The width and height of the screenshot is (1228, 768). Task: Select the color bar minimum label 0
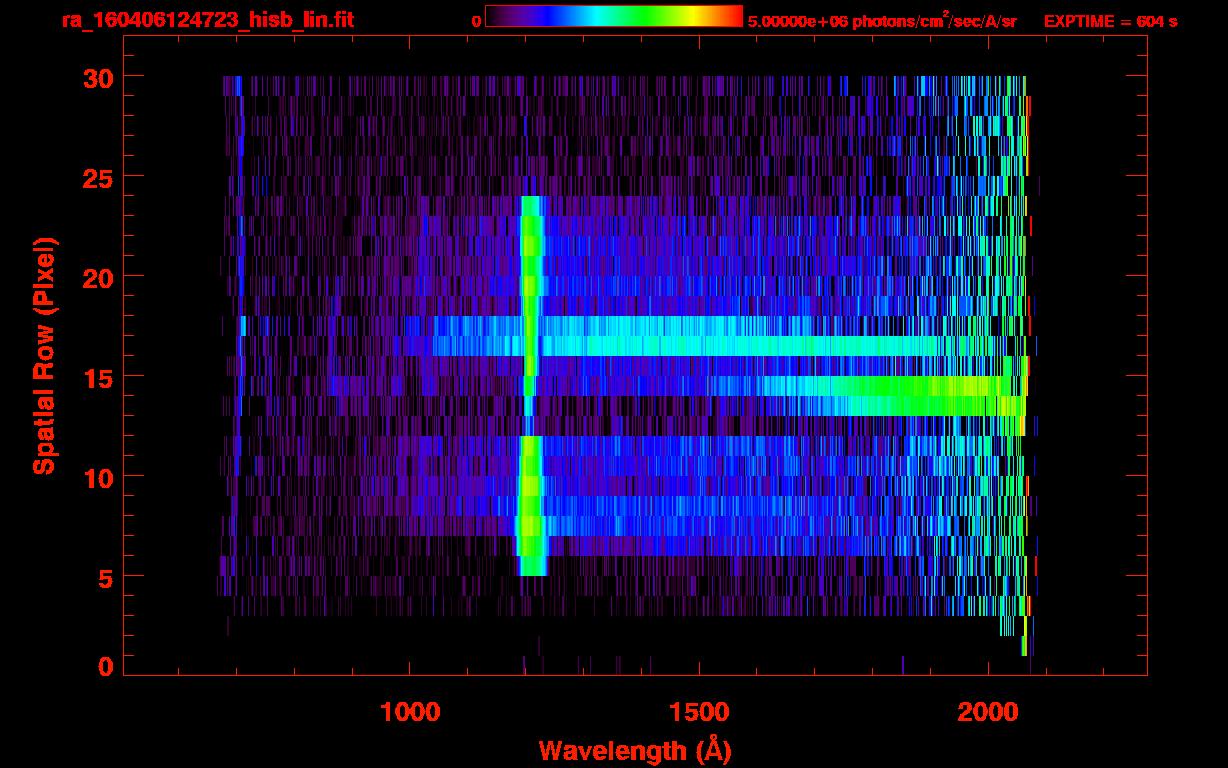coord(476,21)
